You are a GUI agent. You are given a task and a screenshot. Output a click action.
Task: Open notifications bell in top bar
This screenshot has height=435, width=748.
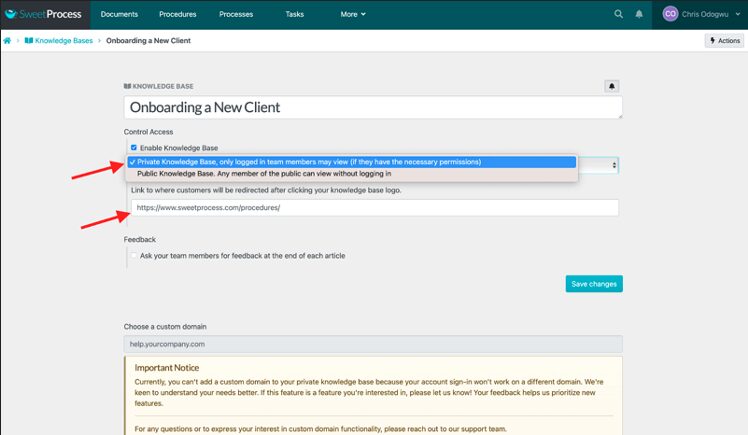click(639, 14)
